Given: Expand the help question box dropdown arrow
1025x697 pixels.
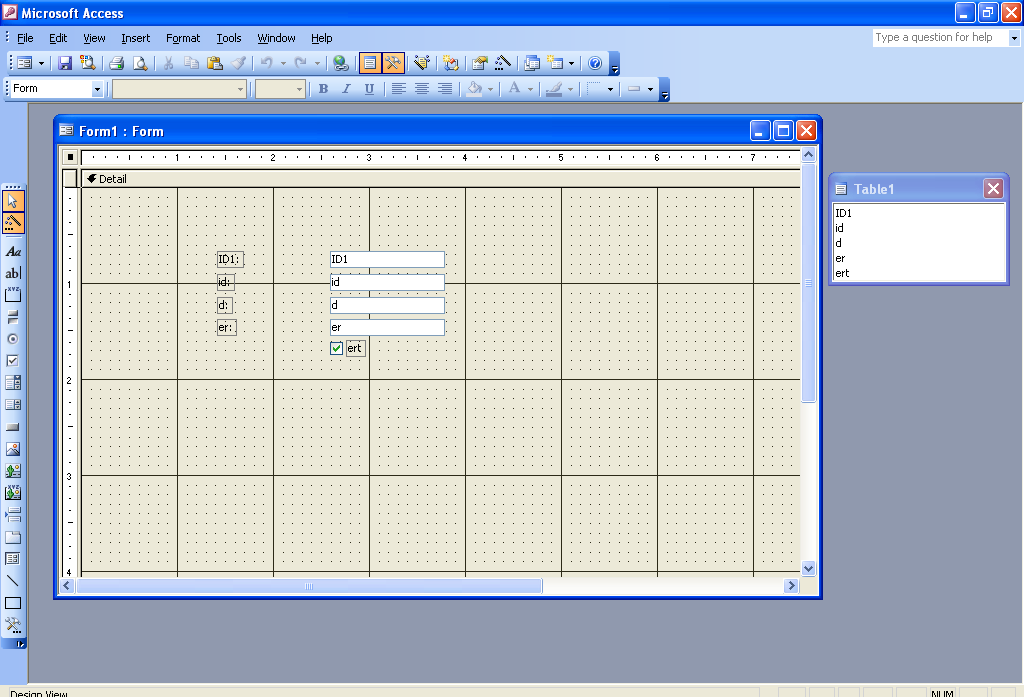Looking at the screenshot, I should (x=1014, y=38).
